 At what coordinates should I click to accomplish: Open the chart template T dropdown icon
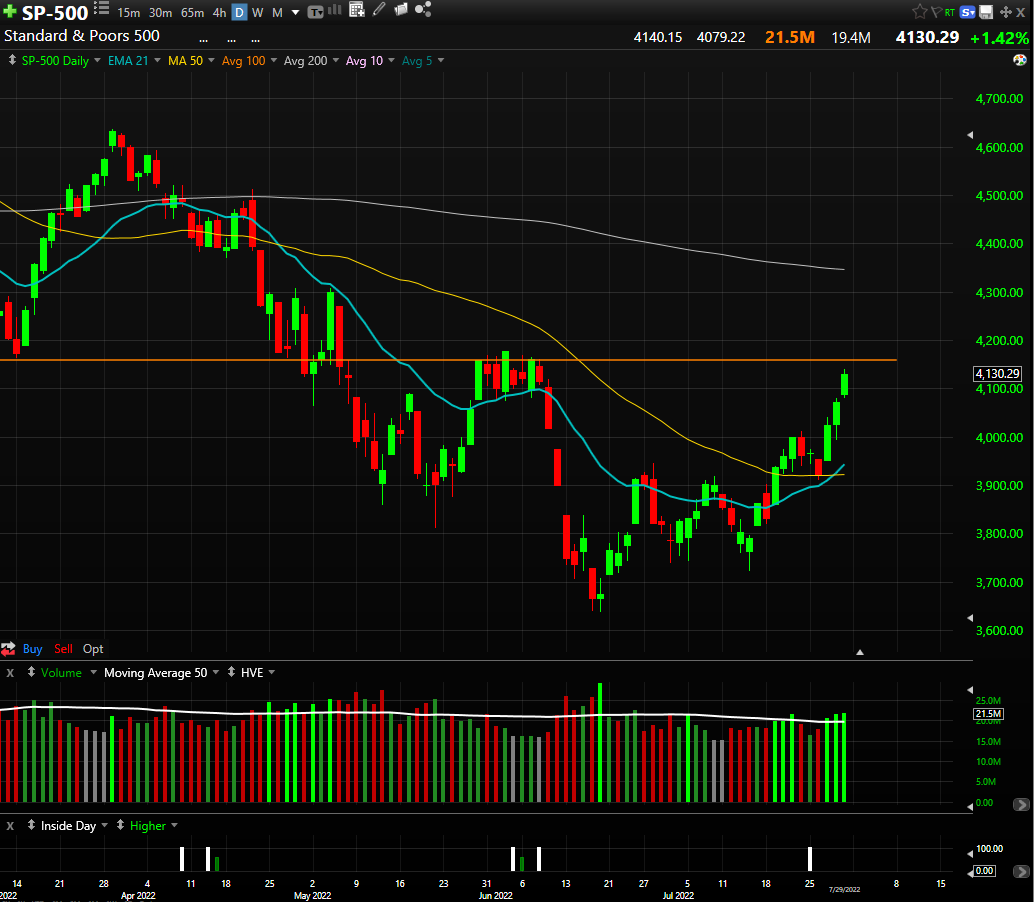point(316,12)
